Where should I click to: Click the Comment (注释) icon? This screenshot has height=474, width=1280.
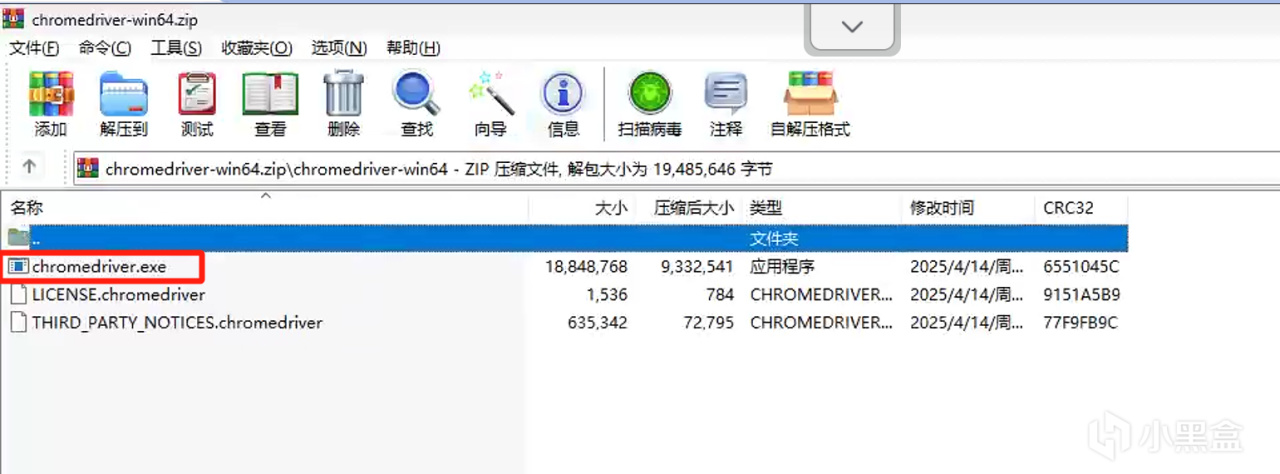(726, 94)
